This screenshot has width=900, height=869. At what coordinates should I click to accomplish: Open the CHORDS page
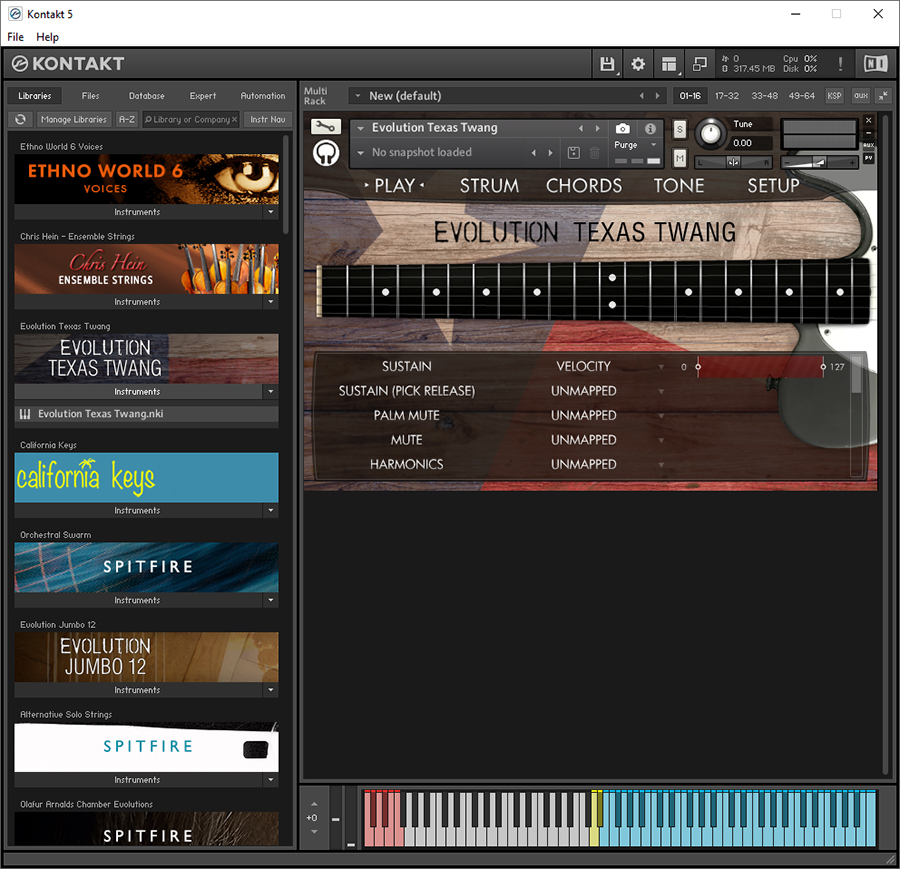[x=584, y=186]
